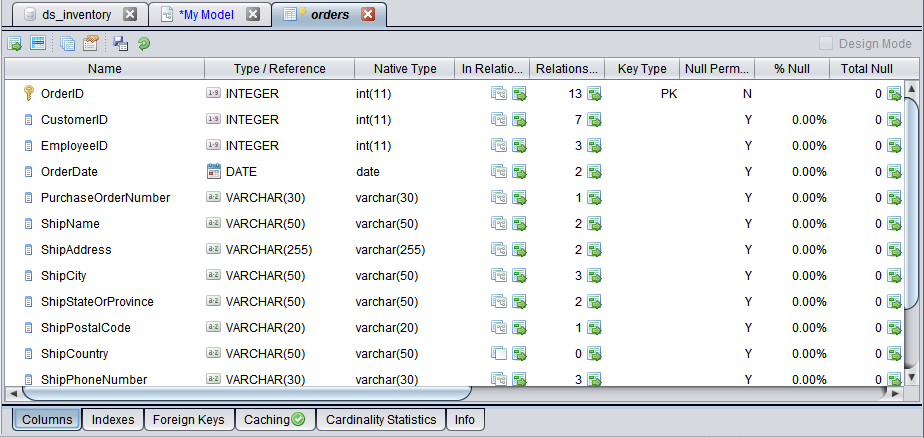
Task: Click the save disk icon in the toolbar
Action: tap(121, 43)
